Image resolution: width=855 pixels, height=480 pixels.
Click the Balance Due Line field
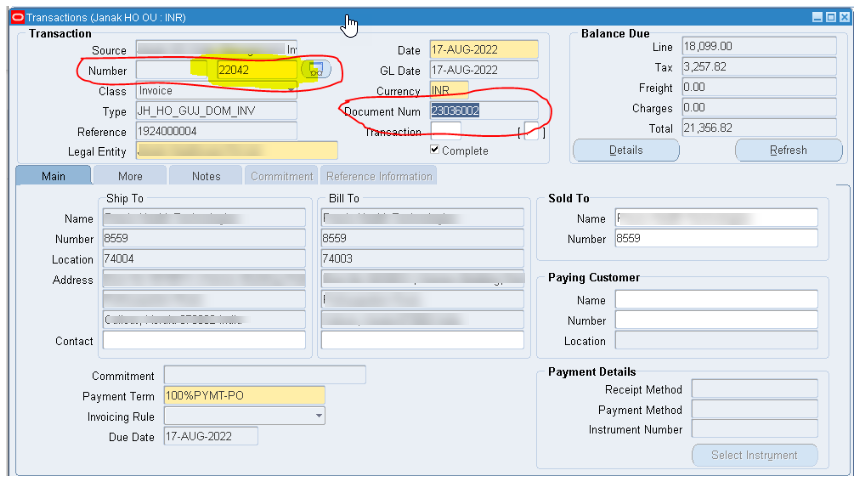point(759,46)
